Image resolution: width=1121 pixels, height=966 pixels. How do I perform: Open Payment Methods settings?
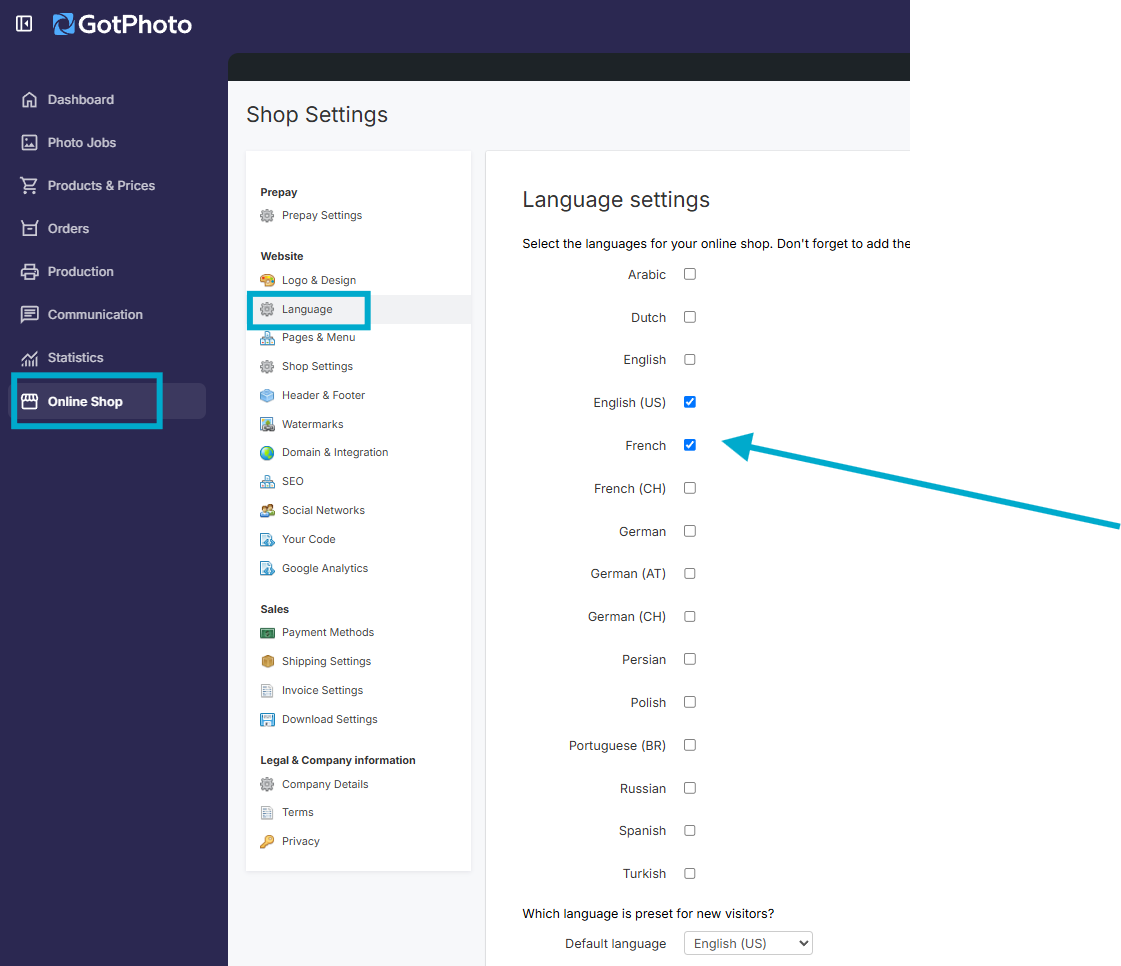[328, 632]
